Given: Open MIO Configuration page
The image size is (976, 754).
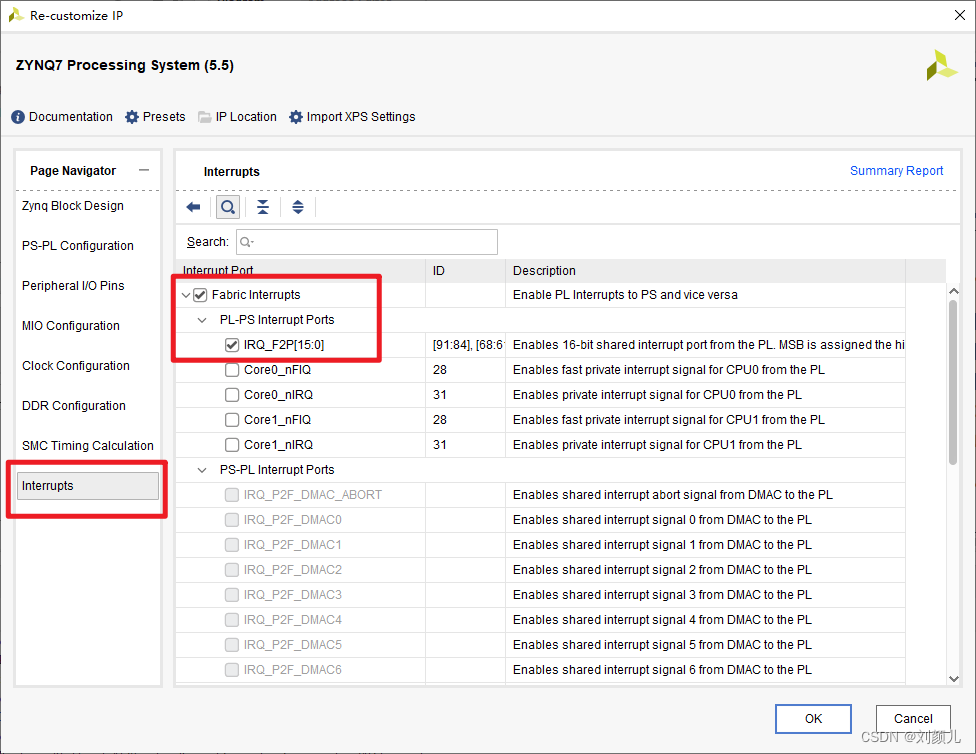Looking at the screenshot, I should point(71,326).
